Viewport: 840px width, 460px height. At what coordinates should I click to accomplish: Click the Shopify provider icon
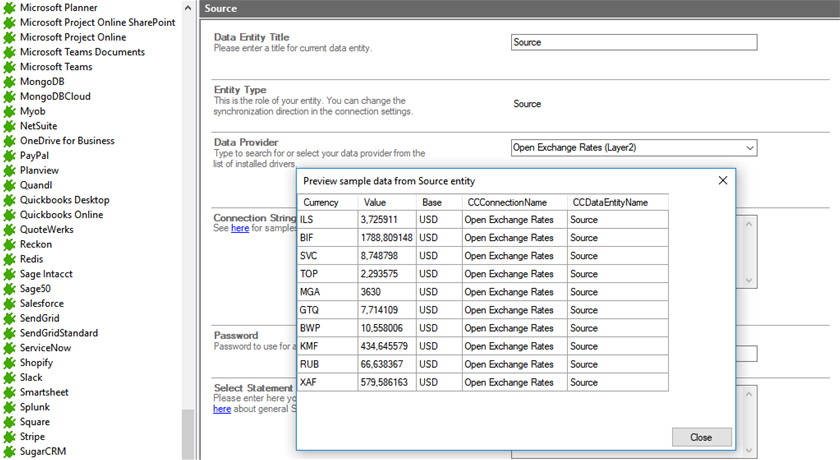coord(10,363)
